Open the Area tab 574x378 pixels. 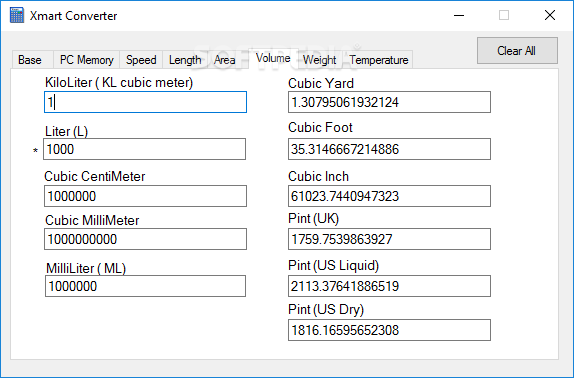click(x=224, y=60)
